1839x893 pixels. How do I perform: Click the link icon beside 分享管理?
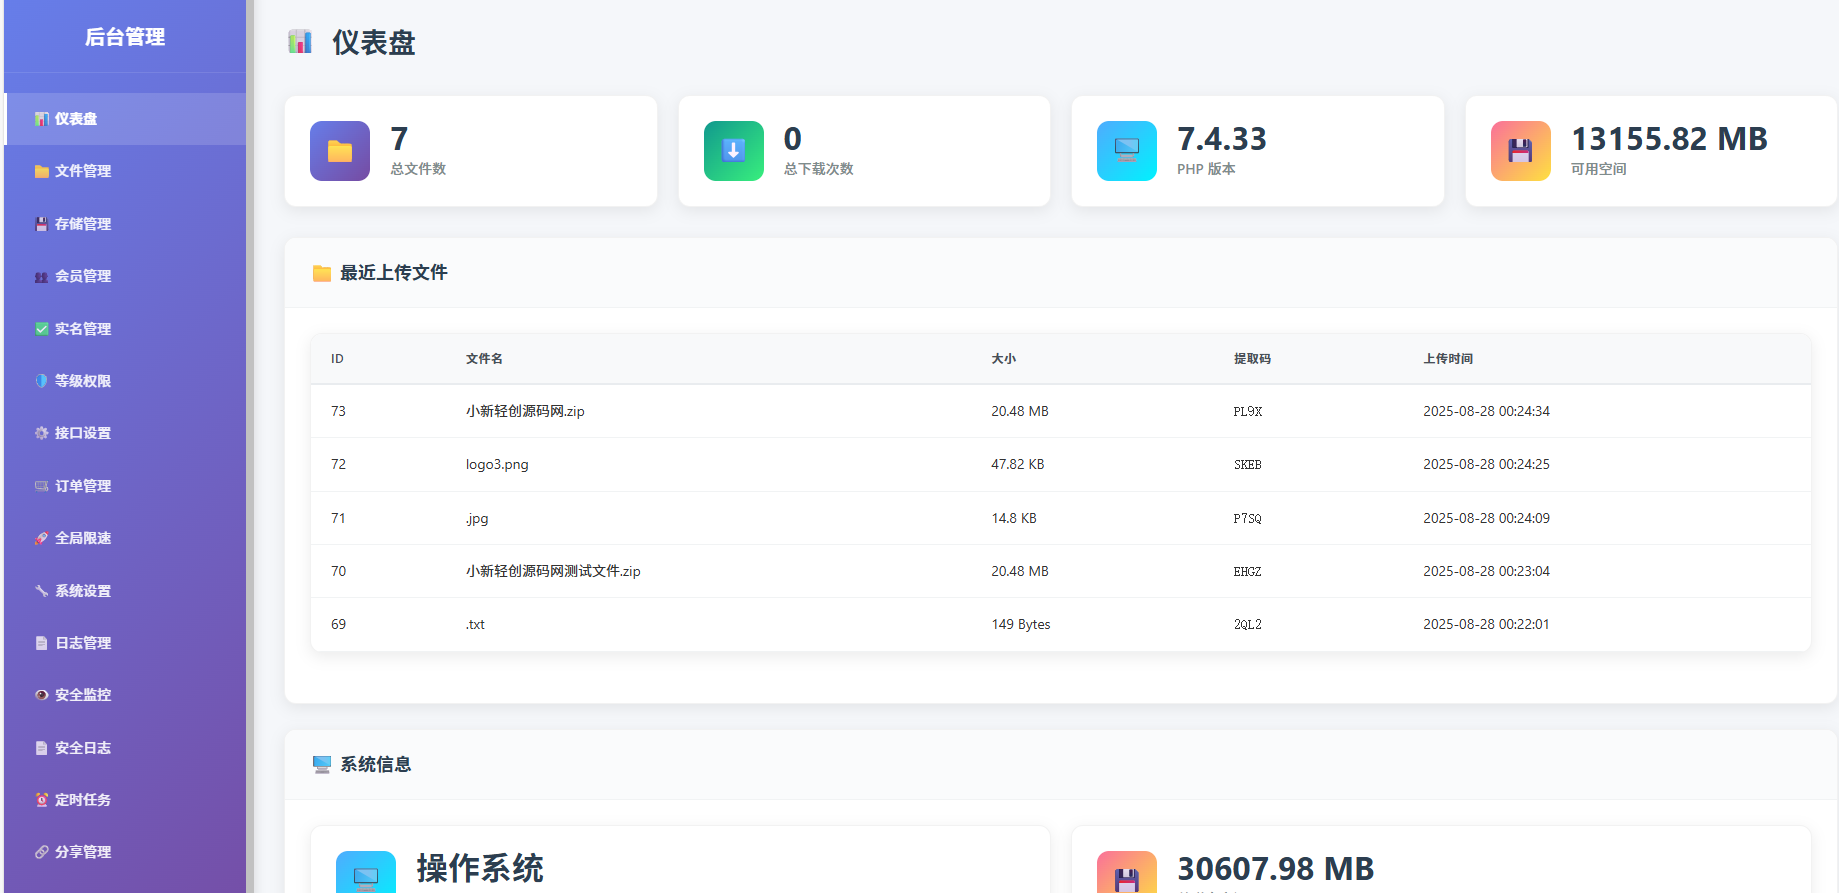click(41, 852)
